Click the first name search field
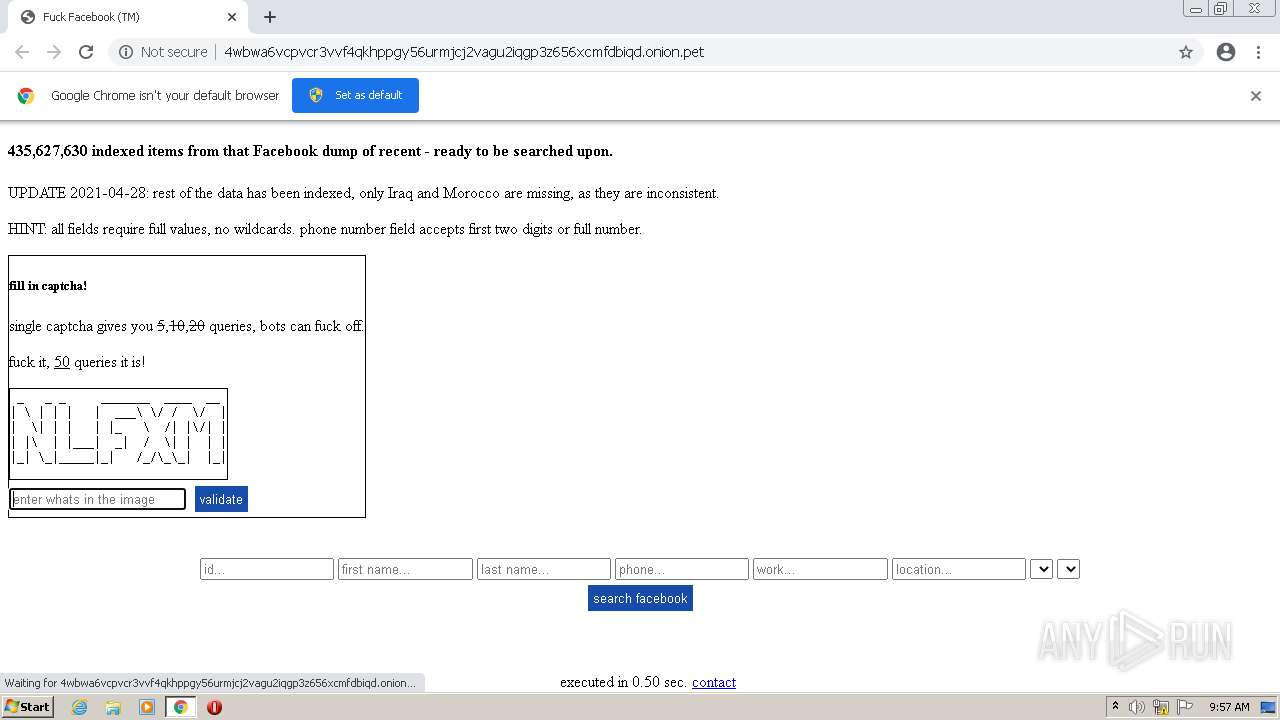 pyautogui.click(x=405, y=569)
